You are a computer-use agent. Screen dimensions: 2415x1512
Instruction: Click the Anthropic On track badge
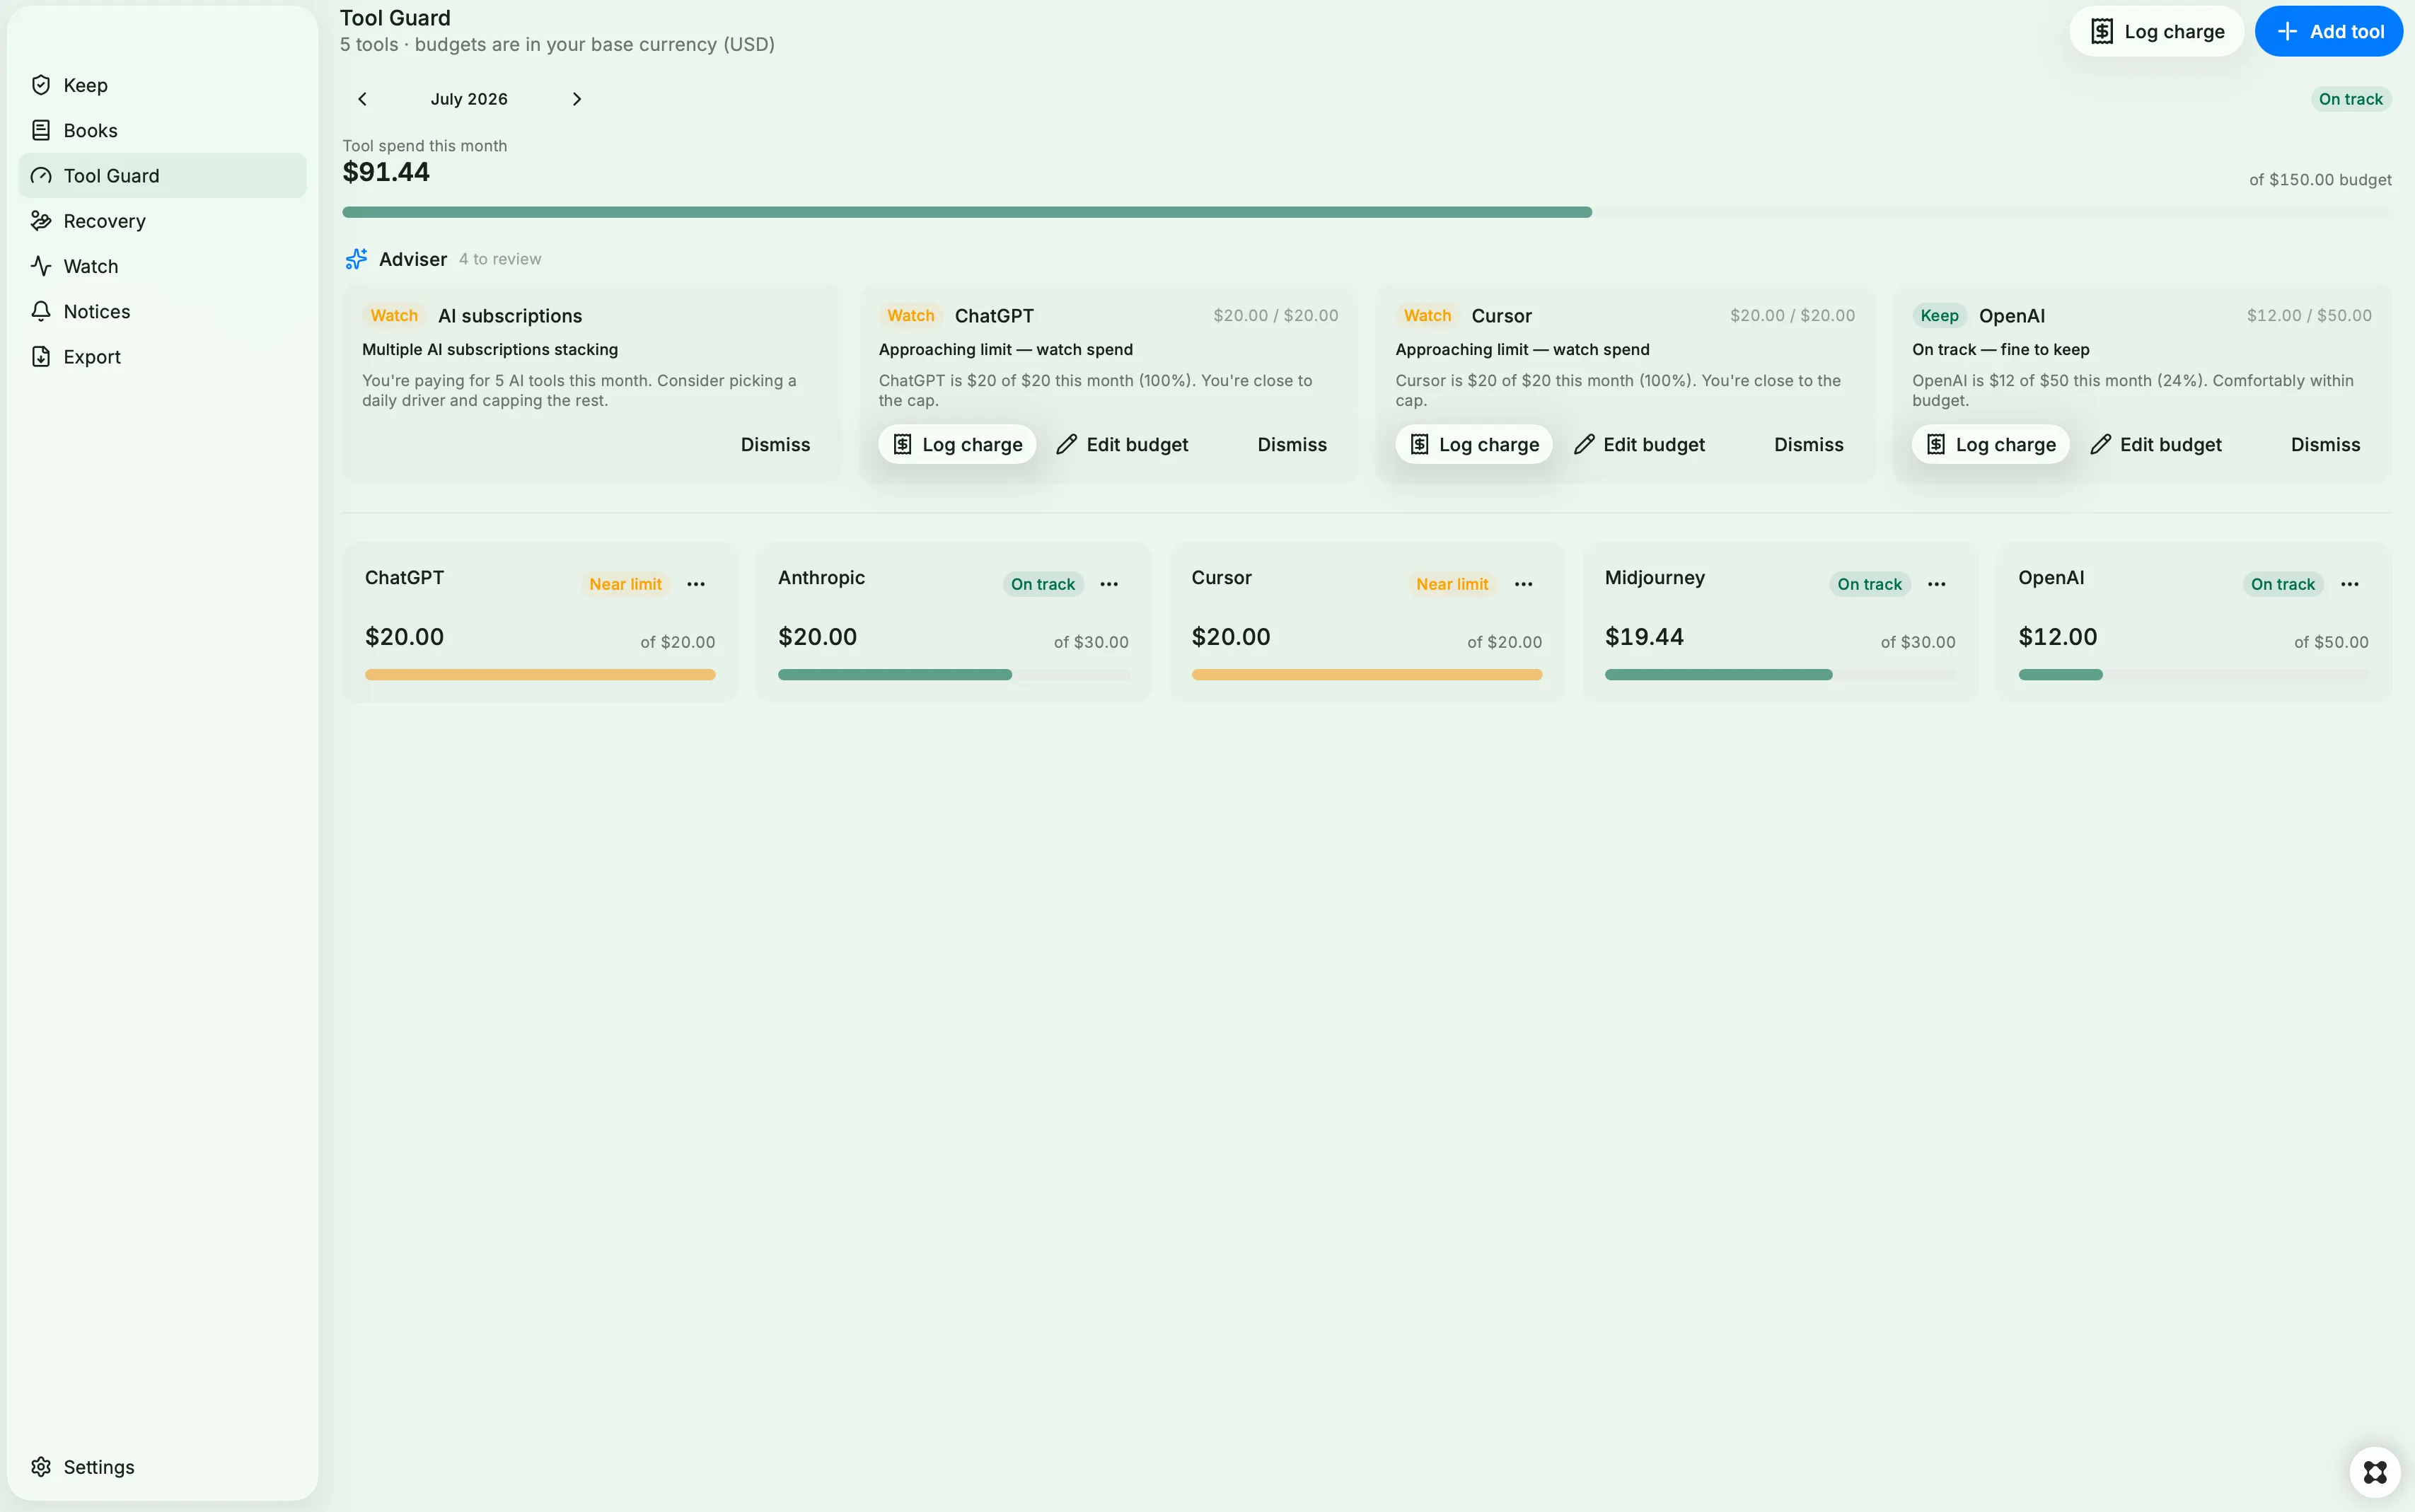click(x=1042, y=584)
